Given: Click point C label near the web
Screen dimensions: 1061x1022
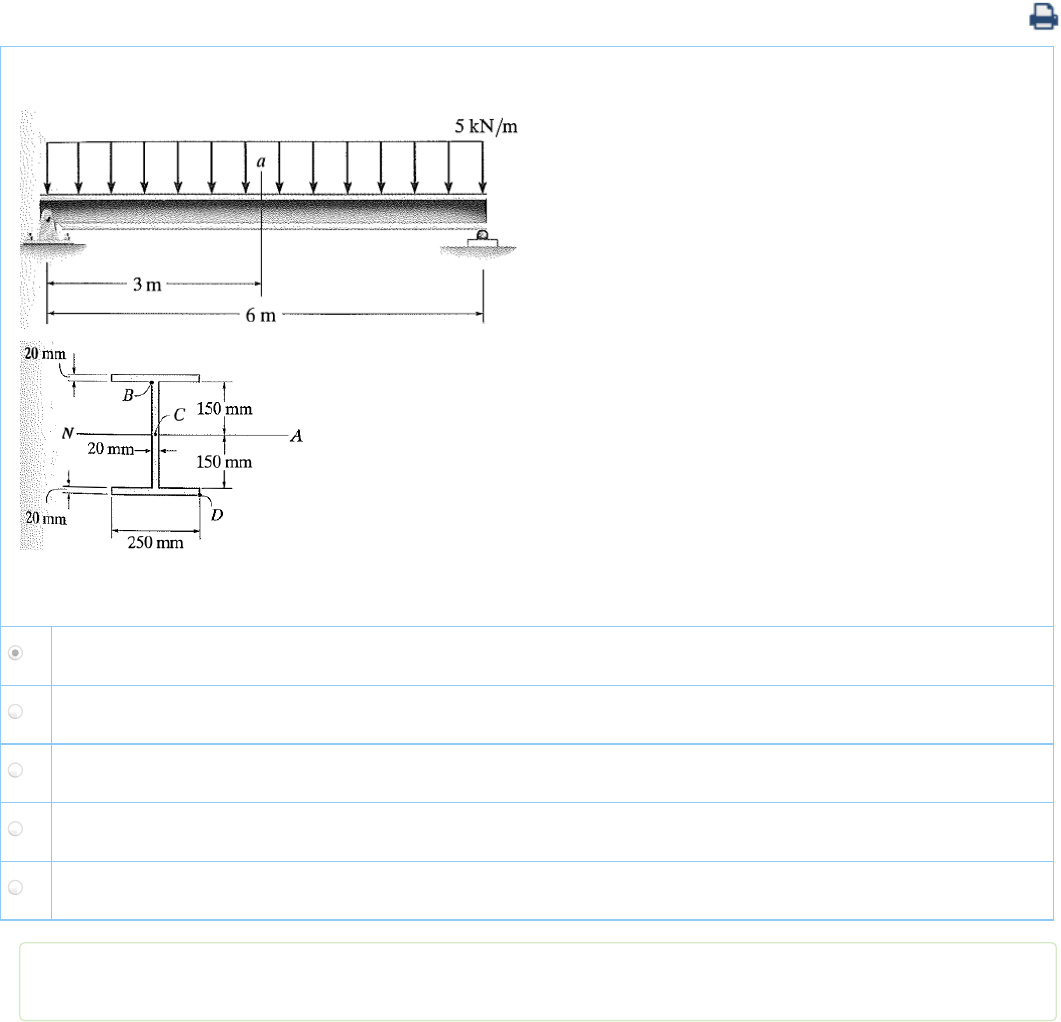Looking at the screenshot, I should coord(179,416).
